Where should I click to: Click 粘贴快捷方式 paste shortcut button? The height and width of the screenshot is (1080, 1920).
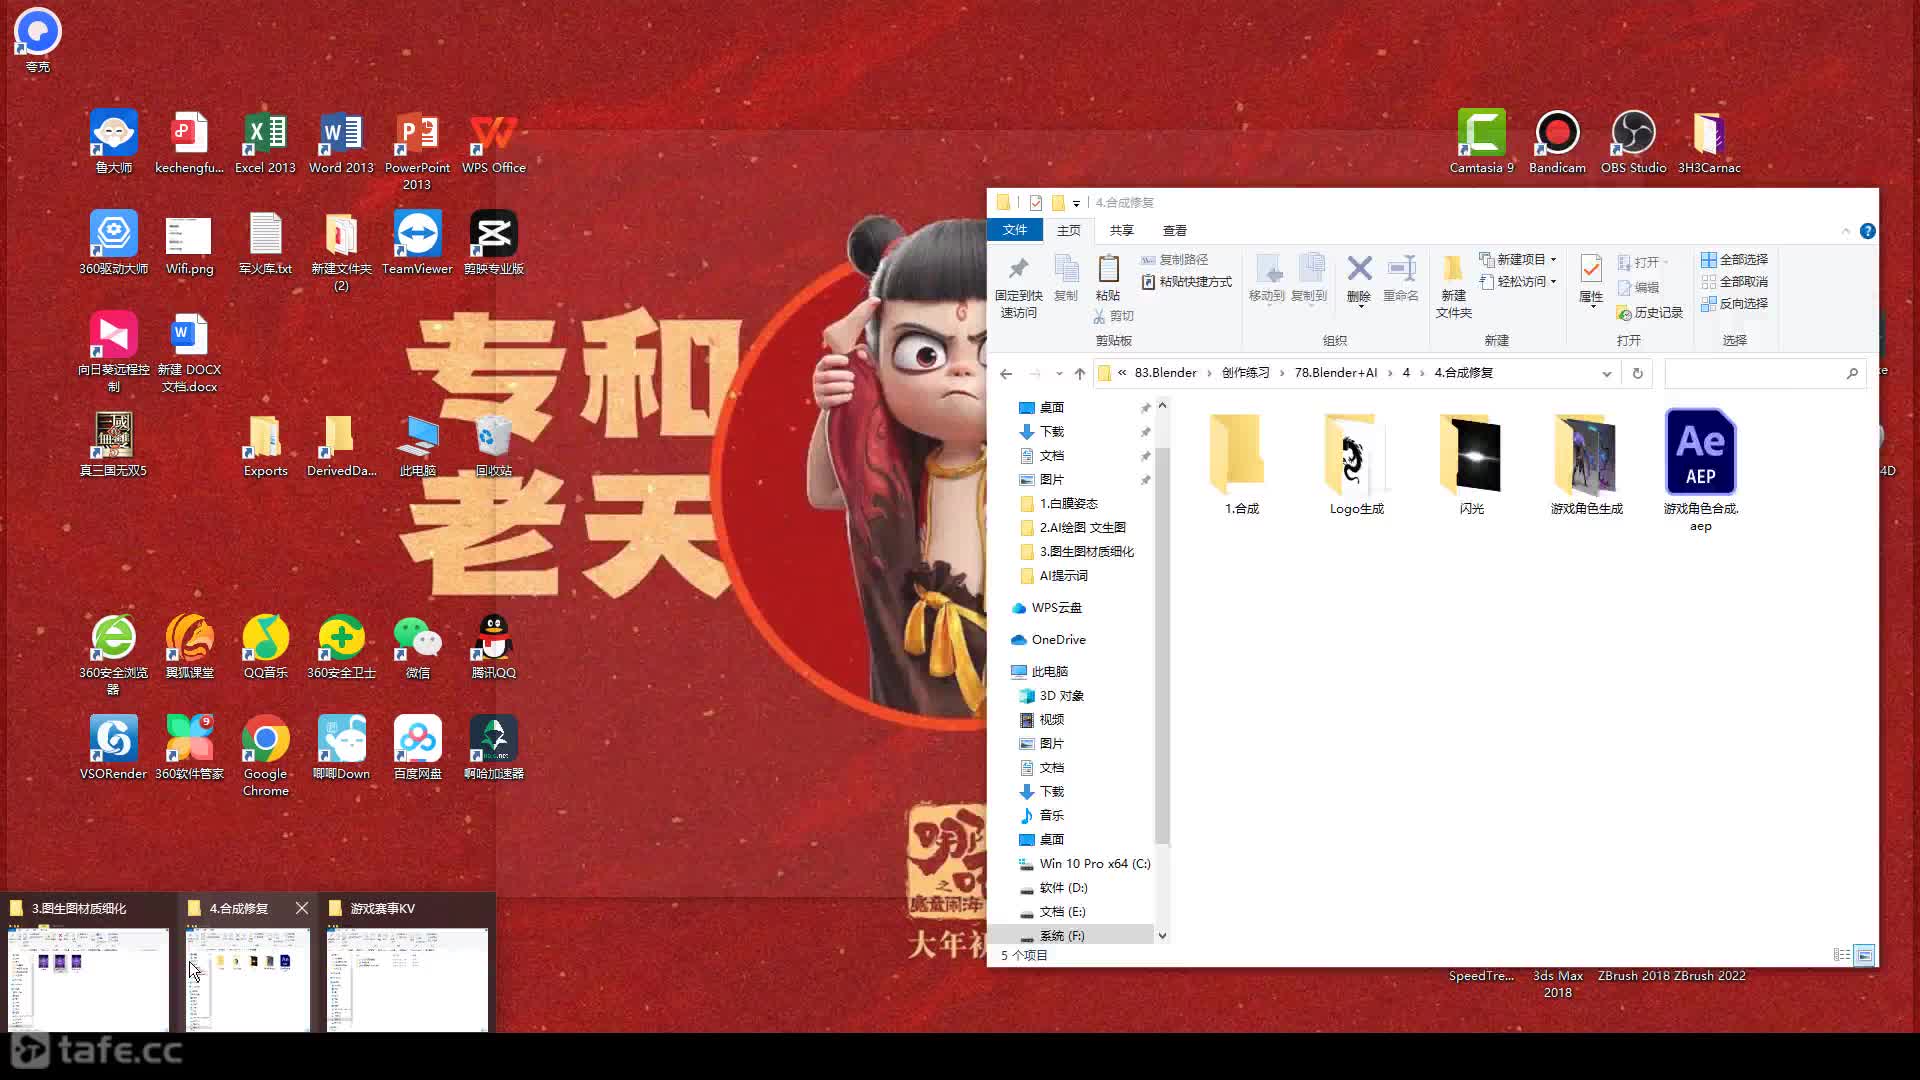pyautogui.click(x=1187, y=281)
